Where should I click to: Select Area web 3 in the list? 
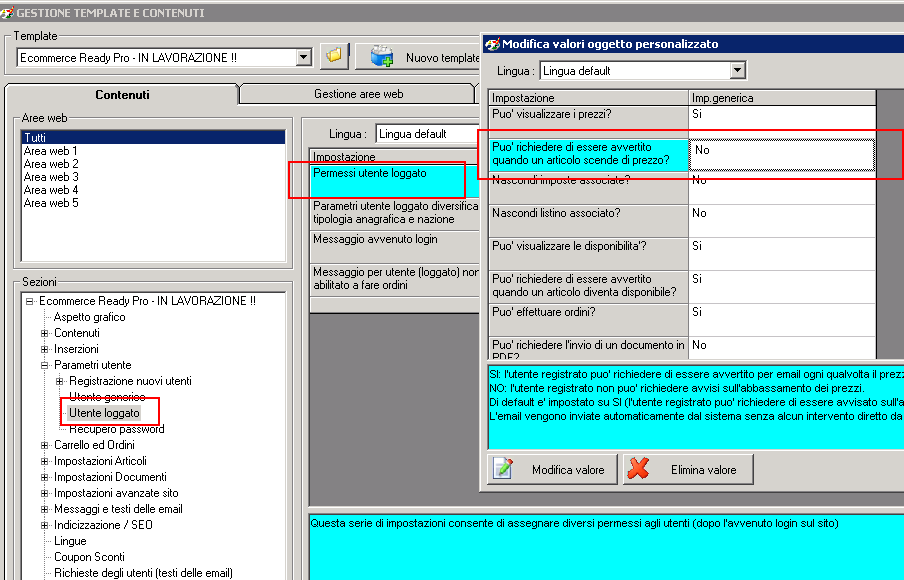pyautogui.click(x=153, y=177)
